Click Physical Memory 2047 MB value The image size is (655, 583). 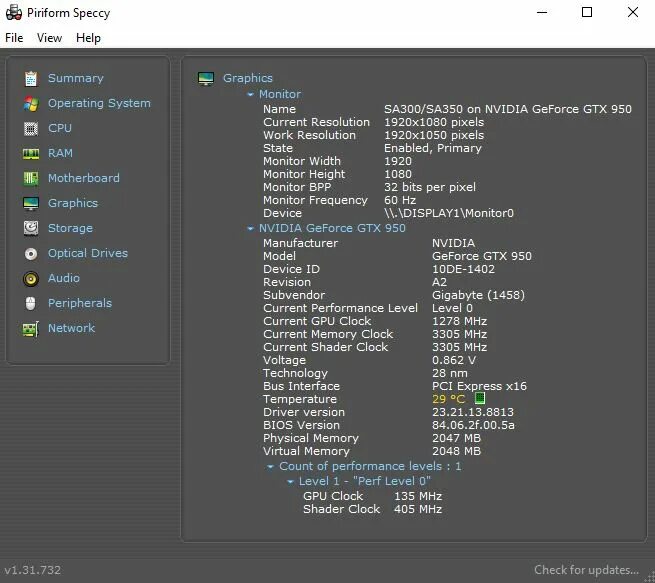click(x=457, y=438)
